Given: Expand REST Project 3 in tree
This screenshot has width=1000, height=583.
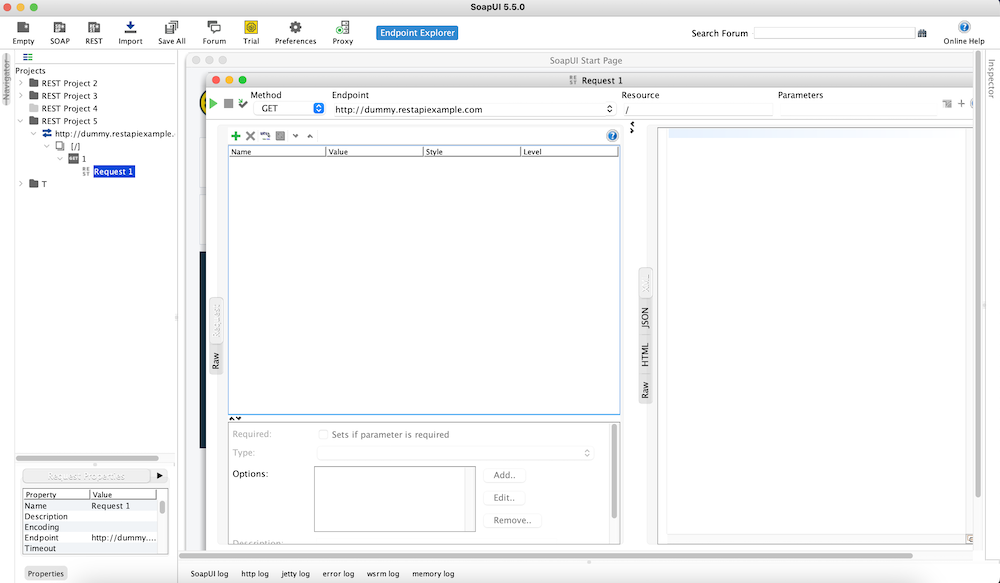Looking at the screenshot, I should click(21, 96).
